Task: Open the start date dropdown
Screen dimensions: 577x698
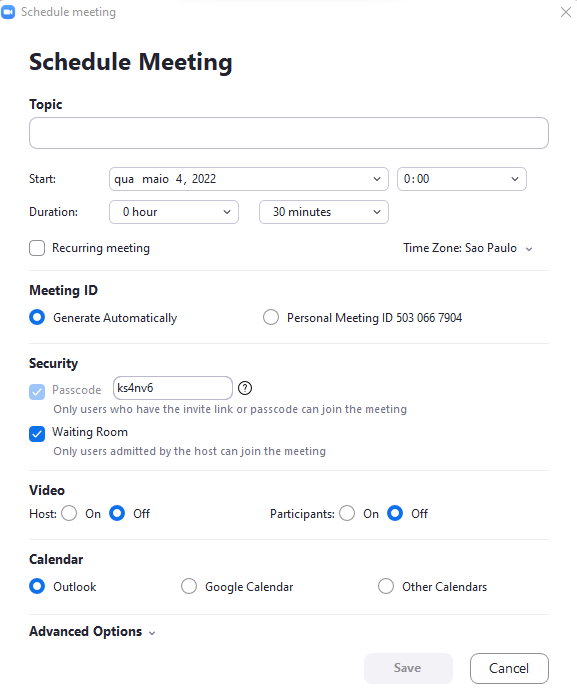Action: 249,179
